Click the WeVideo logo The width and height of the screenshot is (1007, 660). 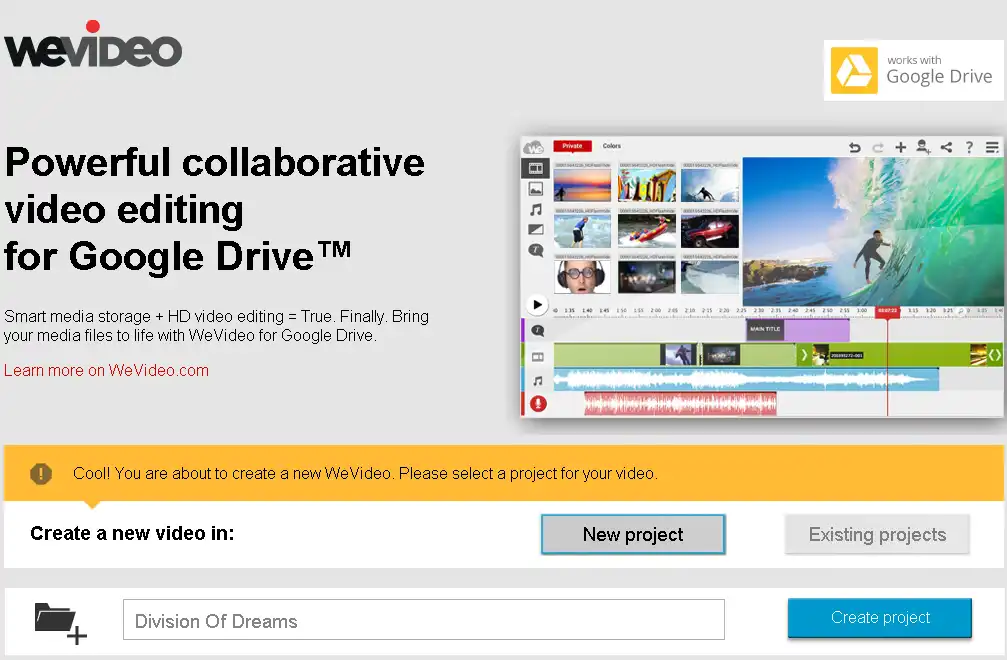tap(93, 44)
